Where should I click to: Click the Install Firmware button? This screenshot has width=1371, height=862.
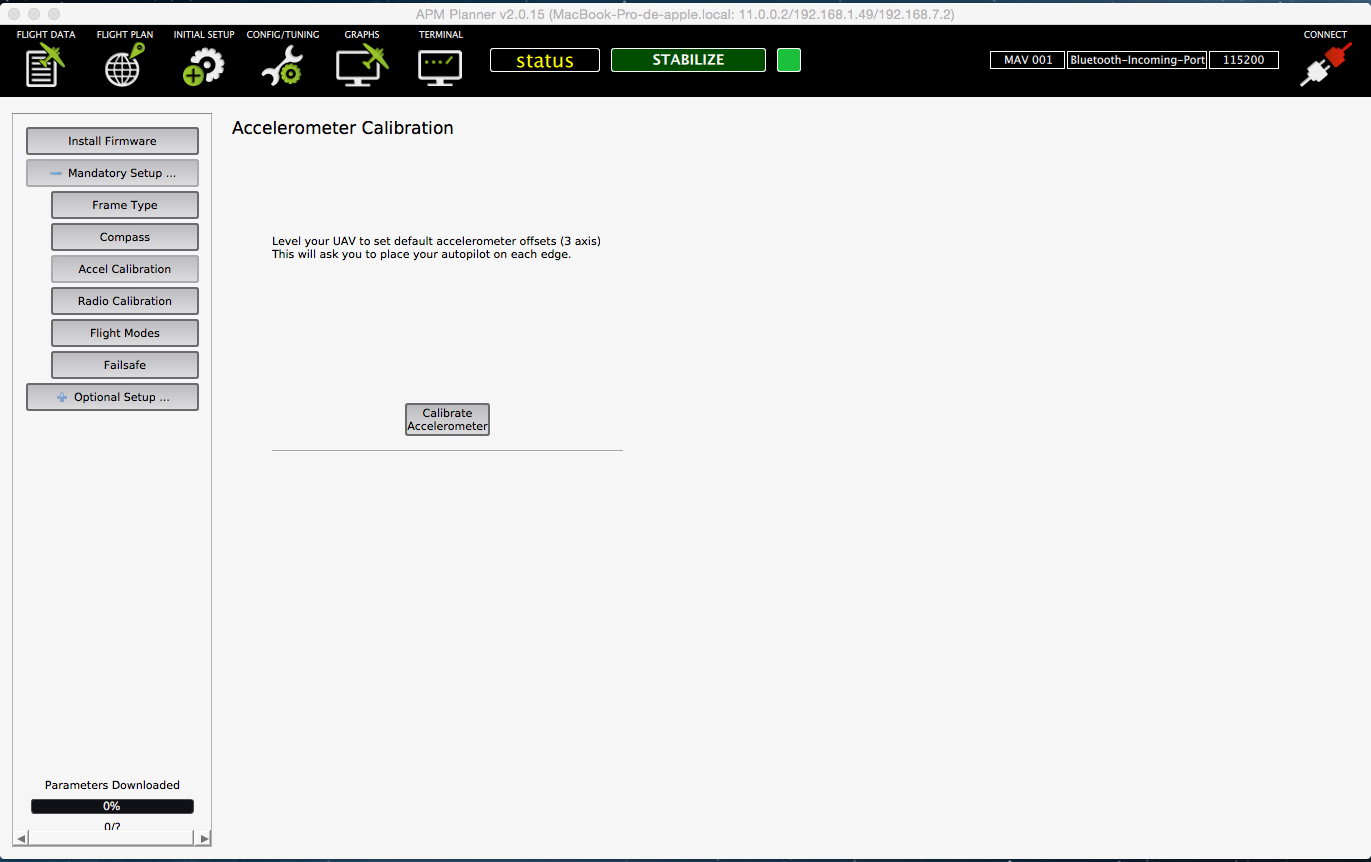click(x=112, y=141)
